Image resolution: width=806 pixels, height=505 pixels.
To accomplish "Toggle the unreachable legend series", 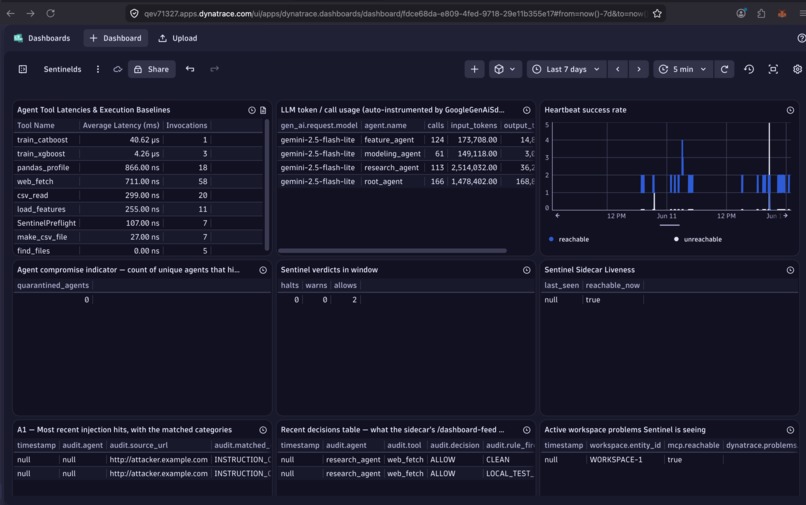I will pos(698,239).
